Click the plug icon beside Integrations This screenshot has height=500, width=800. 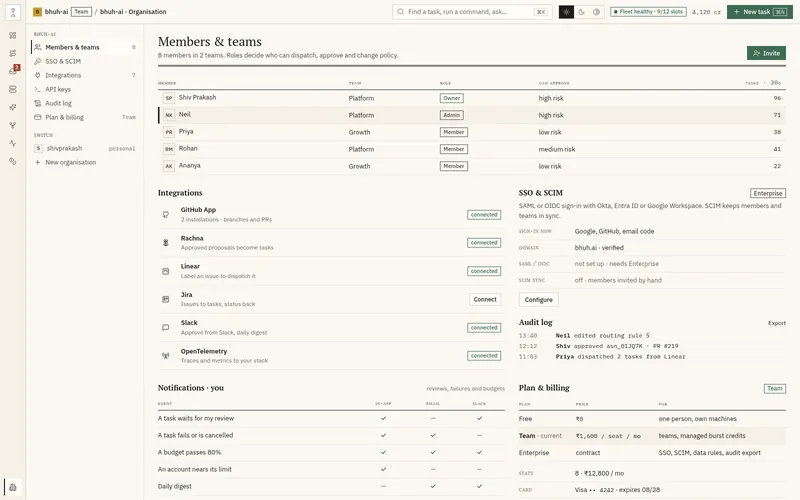point(38,75)
